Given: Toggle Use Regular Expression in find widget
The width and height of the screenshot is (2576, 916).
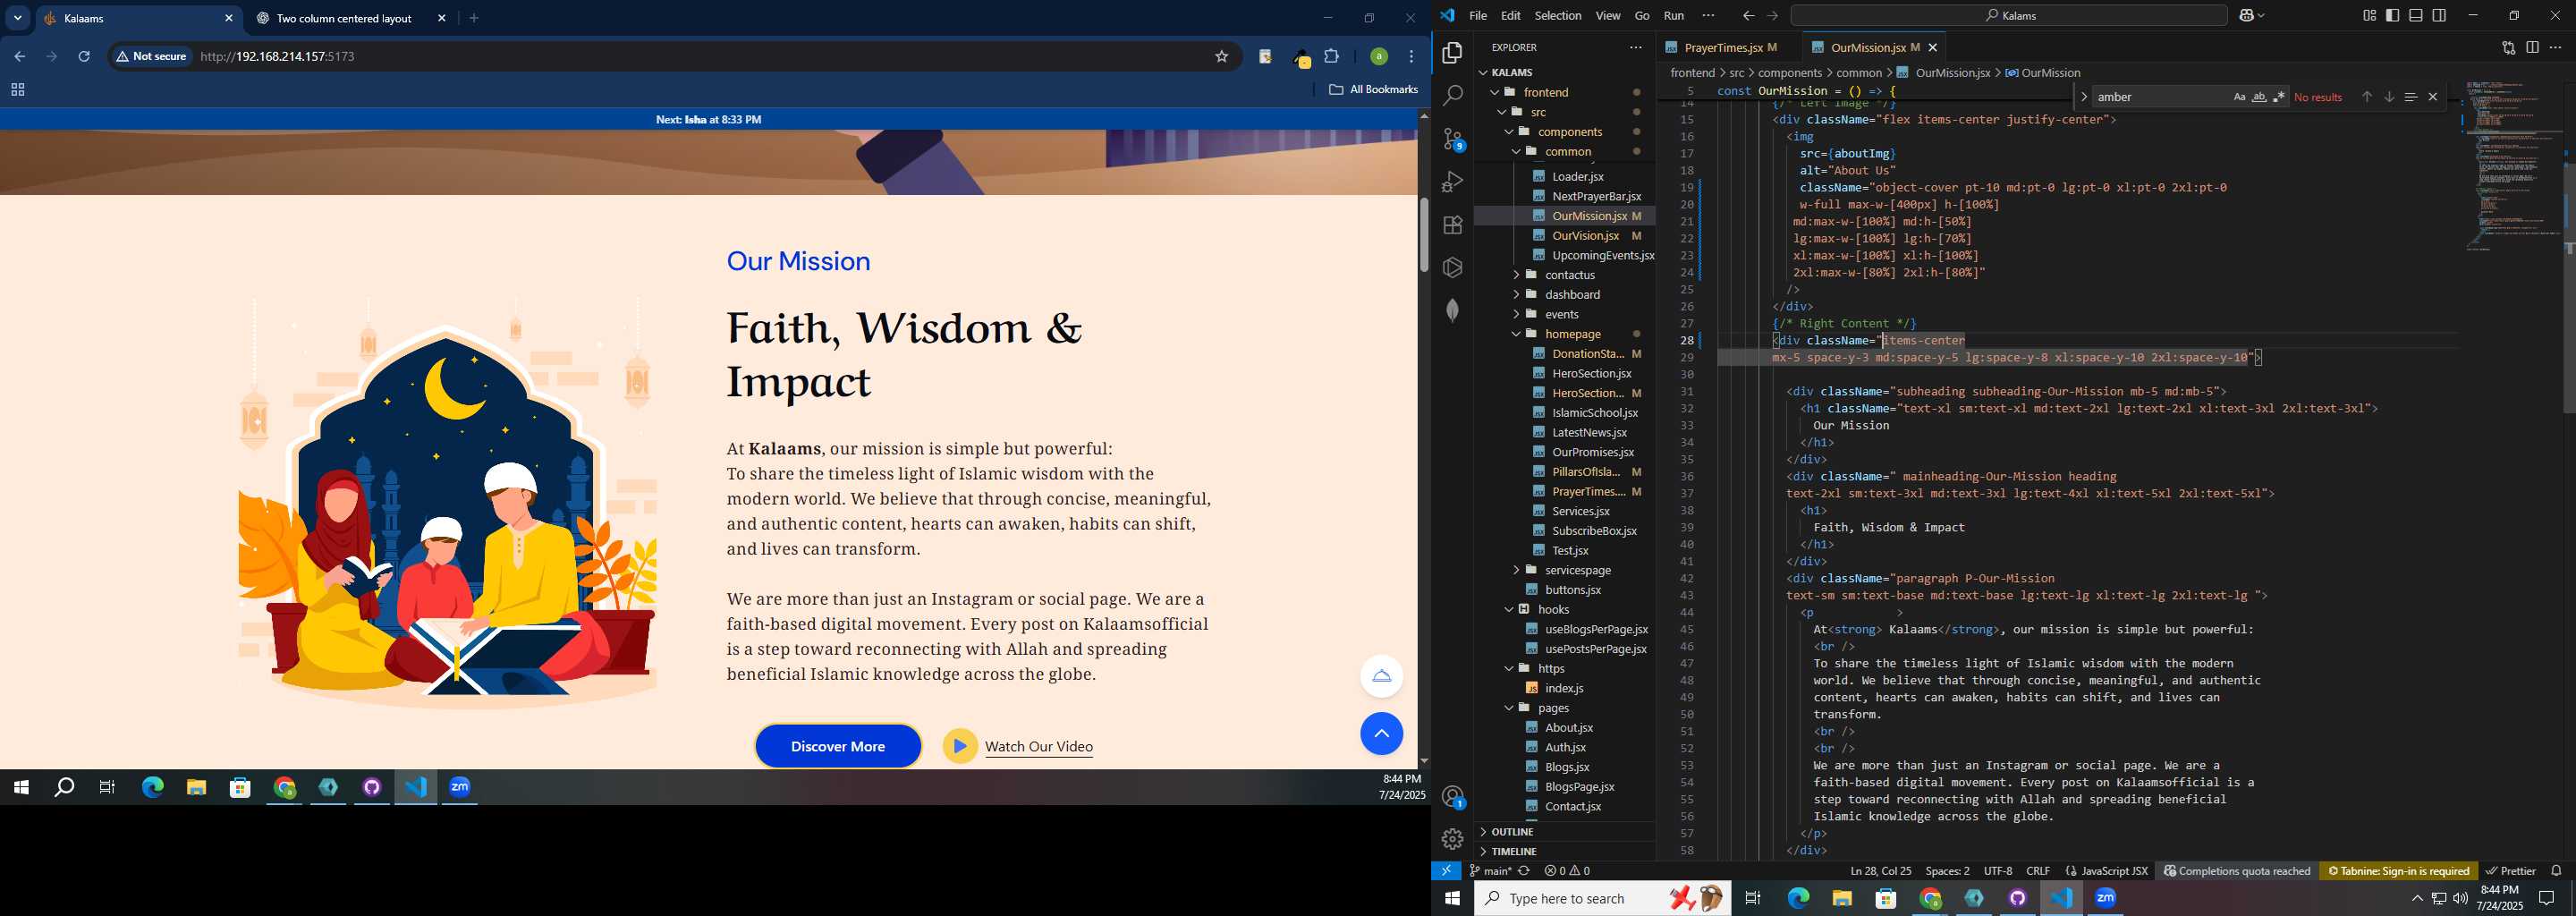Looking at the screenshot, I should [2278, 97].
